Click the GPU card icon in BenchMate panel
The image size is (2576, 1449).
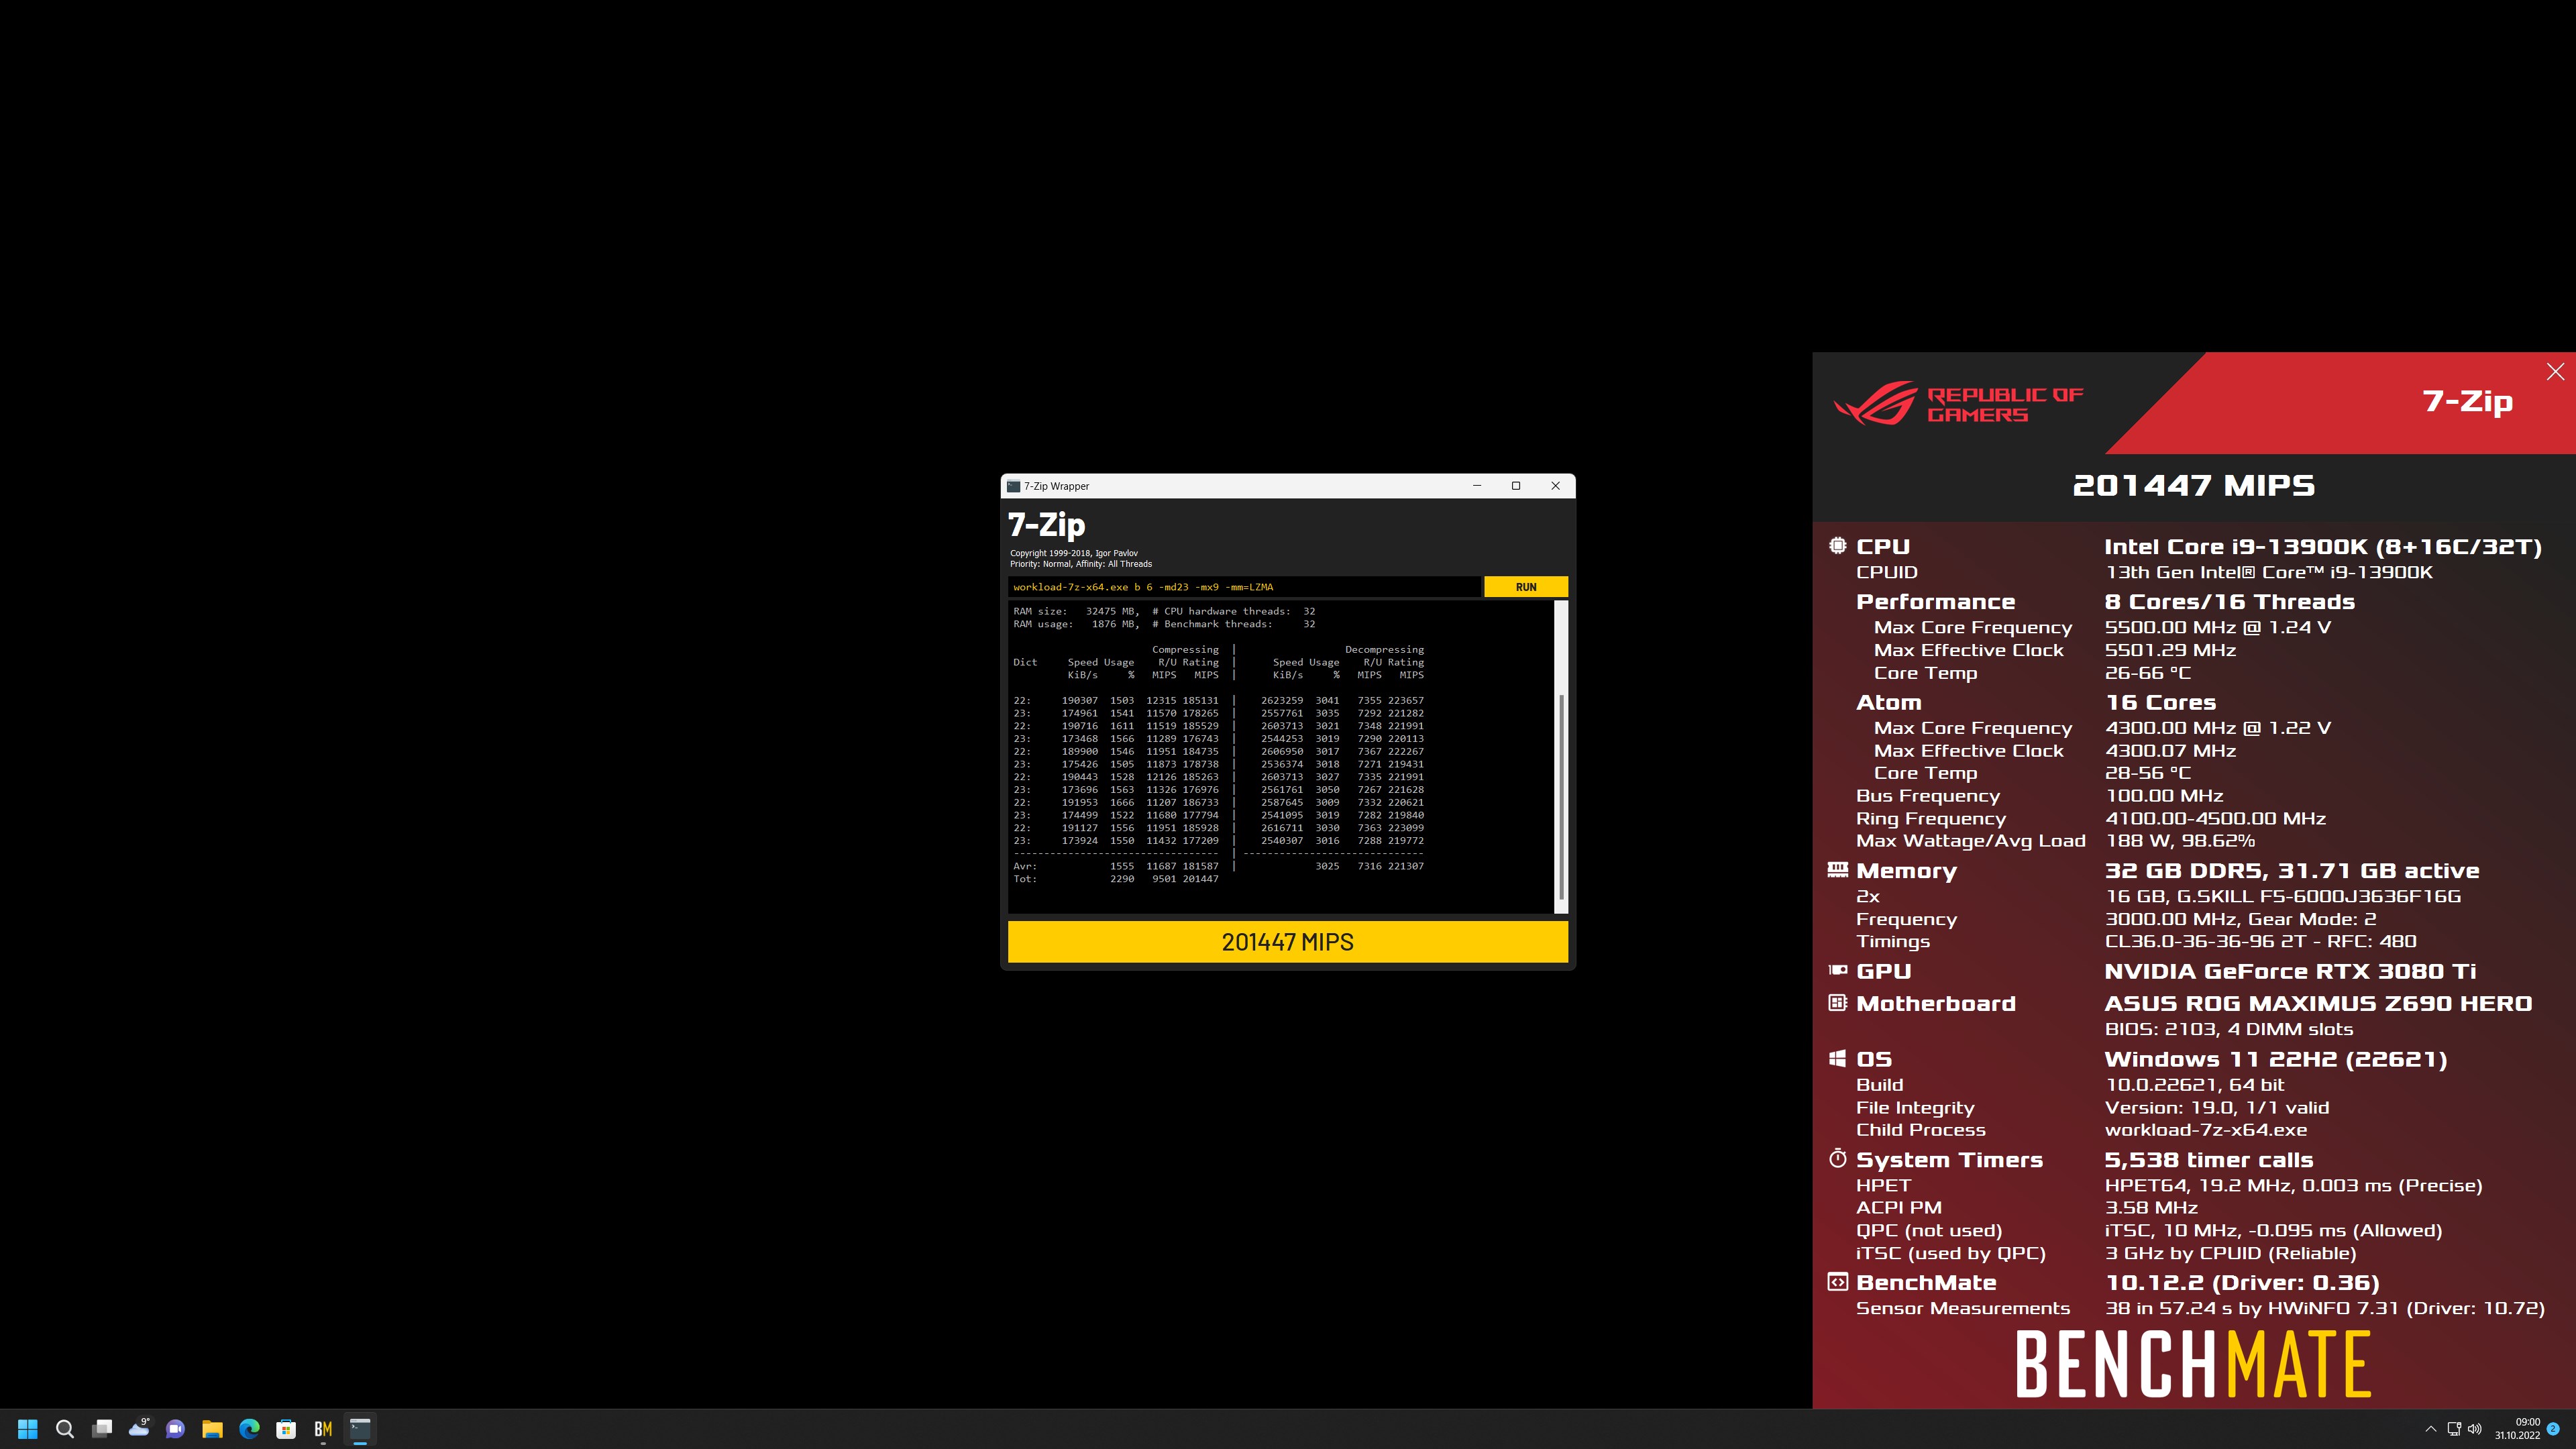click(1837, 970)
